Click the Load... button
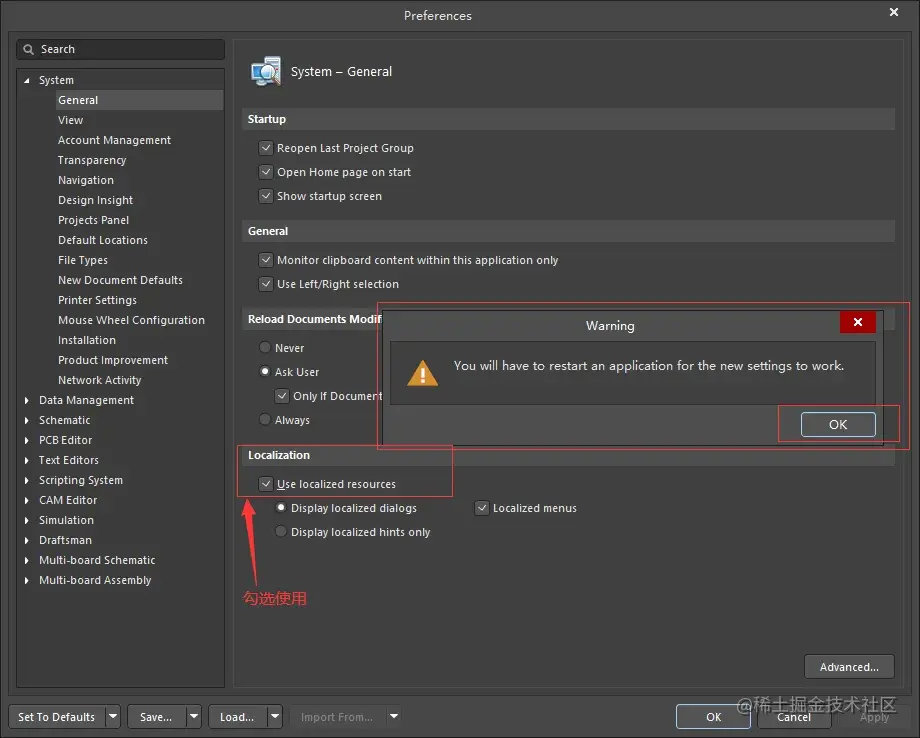 238,716
